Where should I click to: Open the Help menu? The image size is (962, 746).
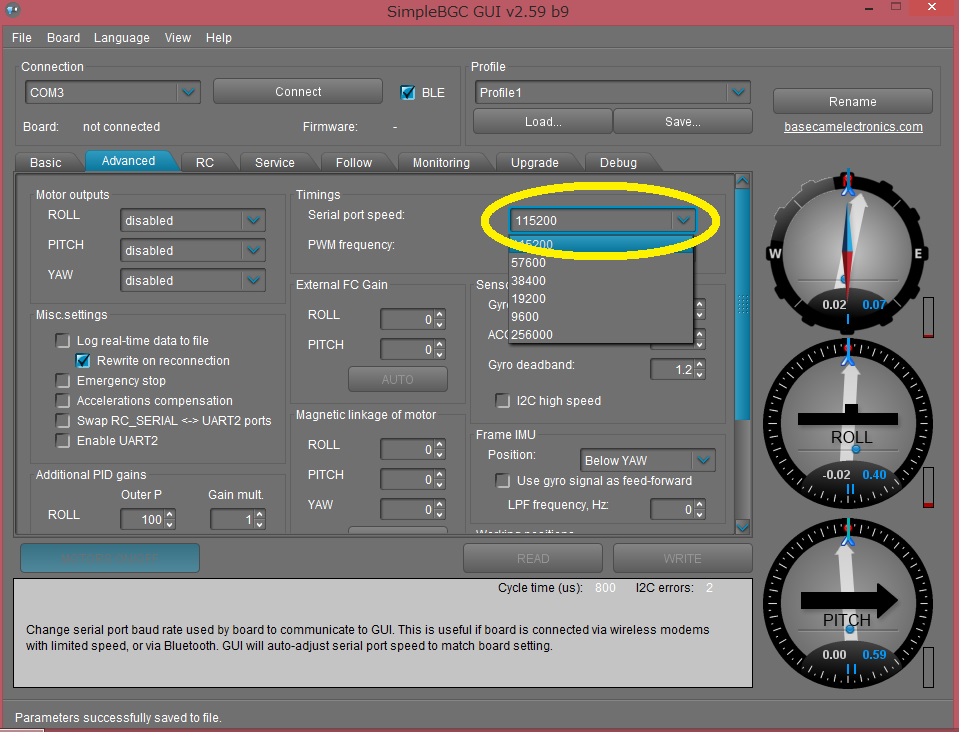218,37
